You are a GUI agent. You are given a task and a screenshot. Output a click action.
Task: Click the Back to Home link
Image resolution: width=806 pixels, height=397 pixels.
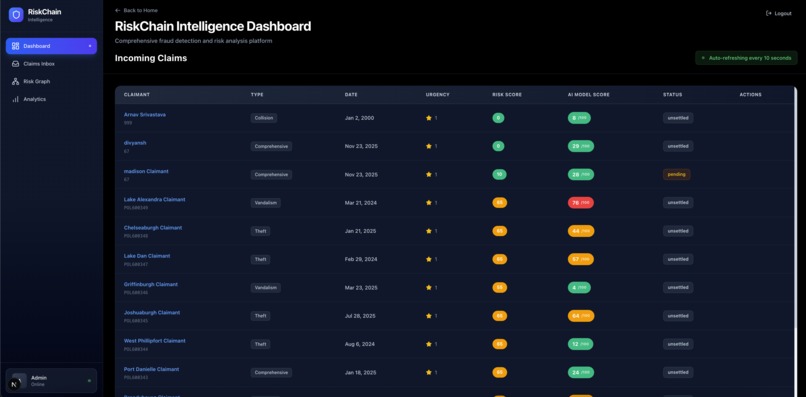(136, 10)
